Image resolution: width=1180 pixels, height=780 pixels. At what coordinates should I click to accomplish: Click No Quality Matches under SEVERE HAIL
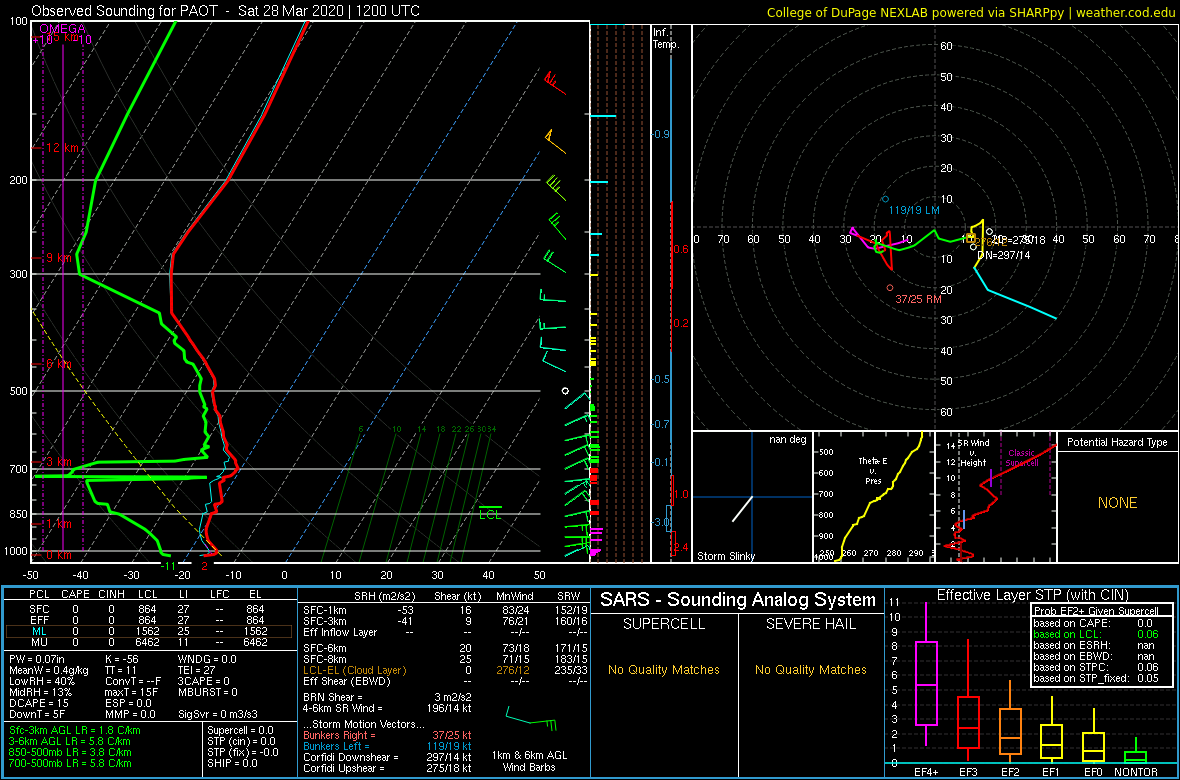(811, 669)
